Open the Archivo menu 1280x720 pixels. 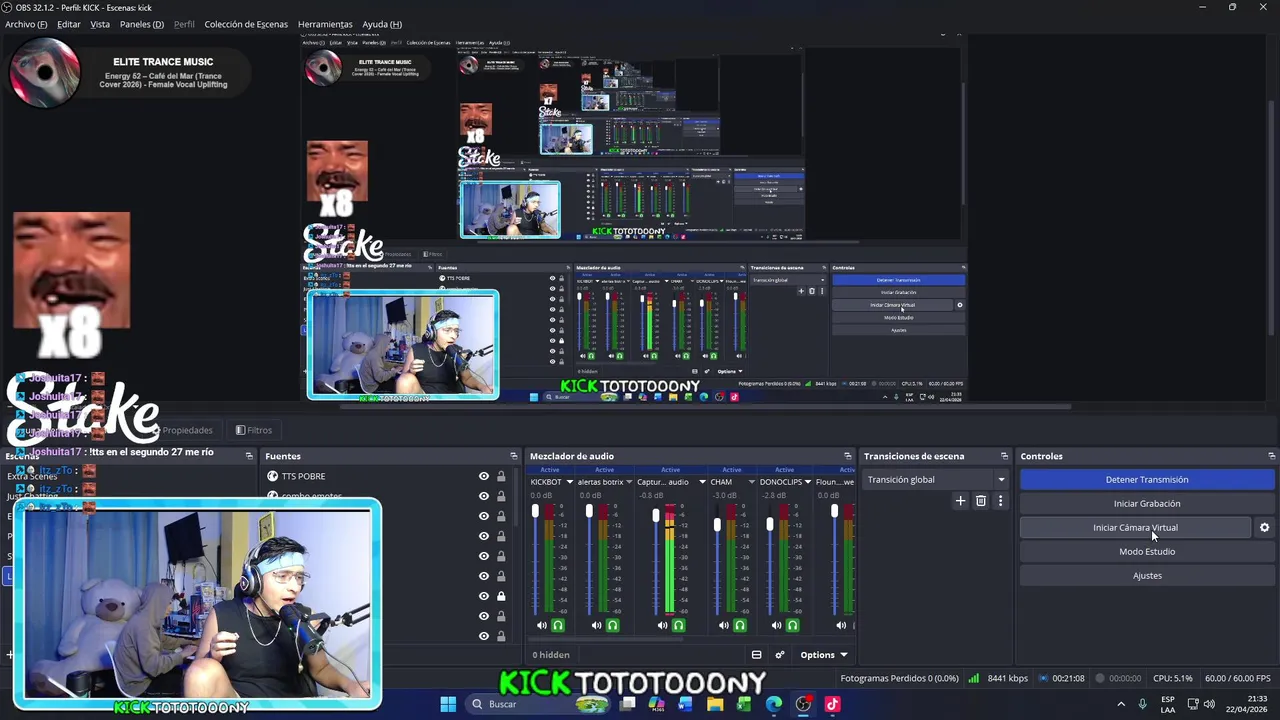tap(26, 24)
